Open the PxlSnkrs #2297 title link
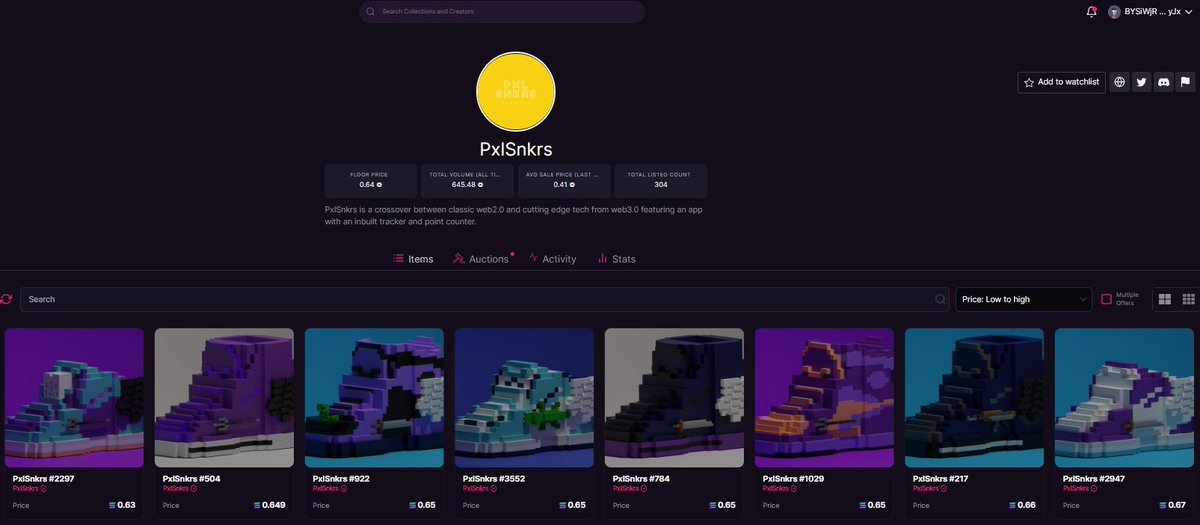The width and height of the screenshot is (1200, 525). point(43,479)
